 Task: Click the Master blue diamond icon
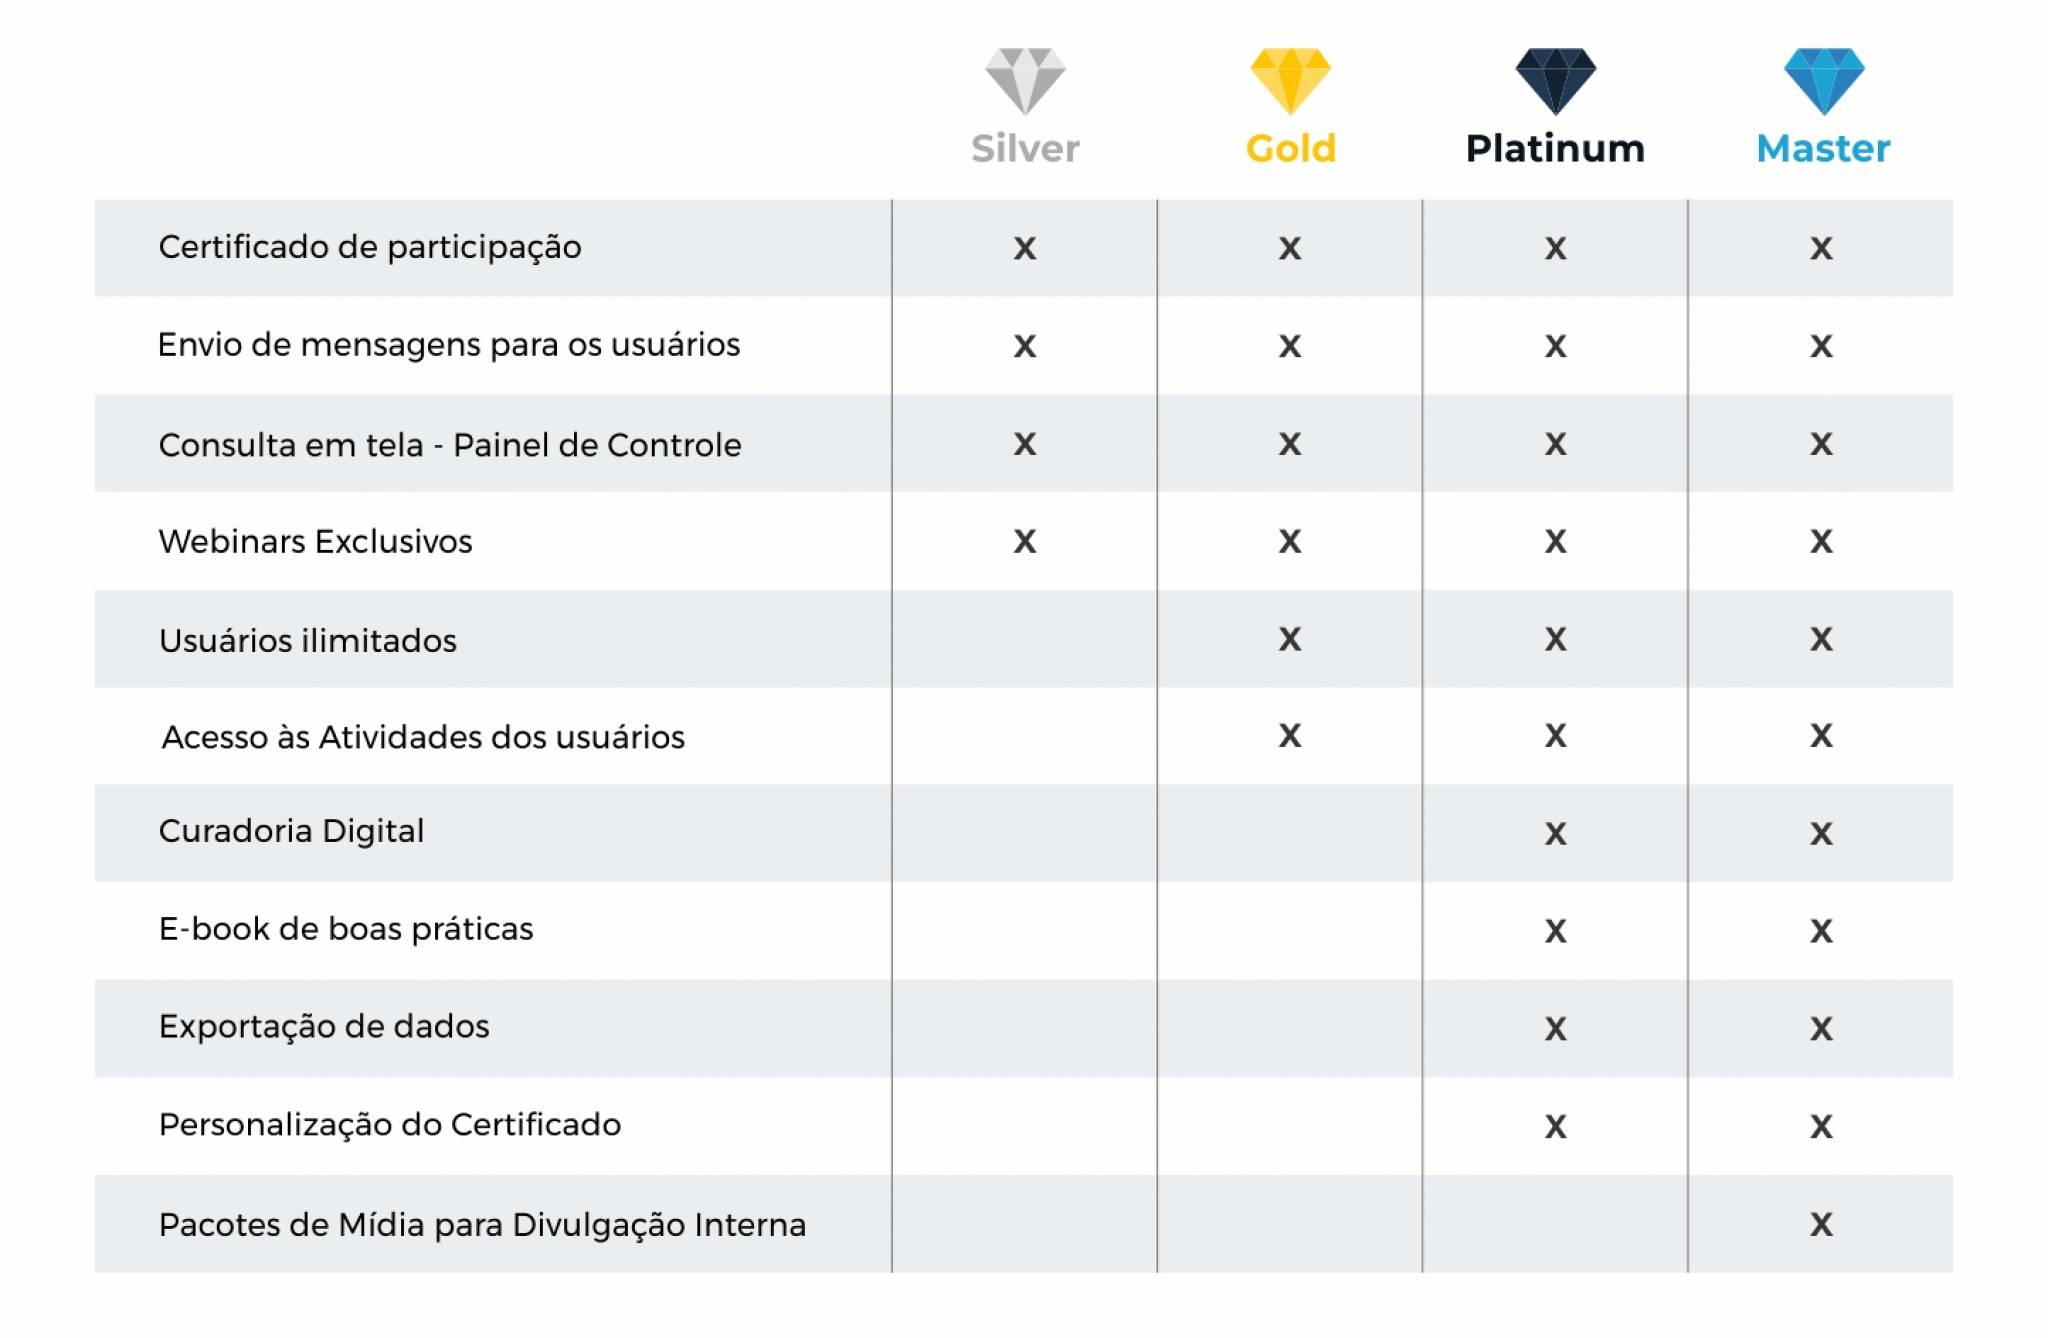coord(1824,81)
